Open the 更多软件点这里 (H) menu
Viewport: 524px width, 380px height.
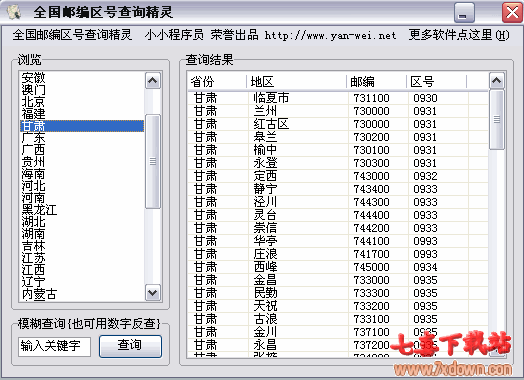point(459,35)
